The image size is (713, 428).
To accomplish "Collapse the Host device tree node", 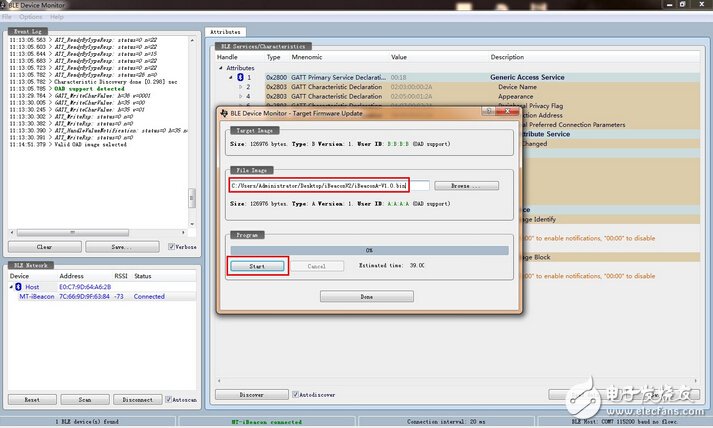I will click(x=11, y=287).
